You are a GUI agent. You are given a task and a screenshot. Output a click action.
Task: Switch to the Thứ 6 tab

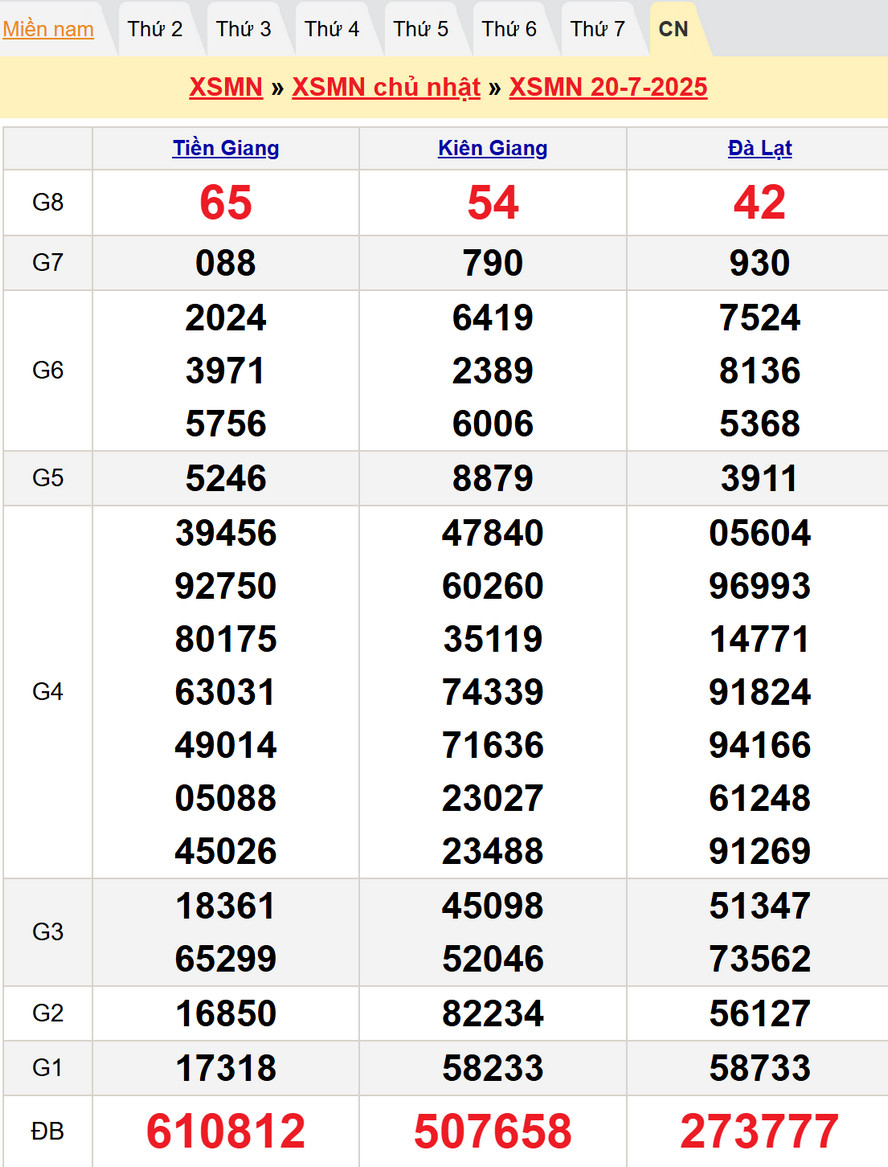(x=509, y=29)
